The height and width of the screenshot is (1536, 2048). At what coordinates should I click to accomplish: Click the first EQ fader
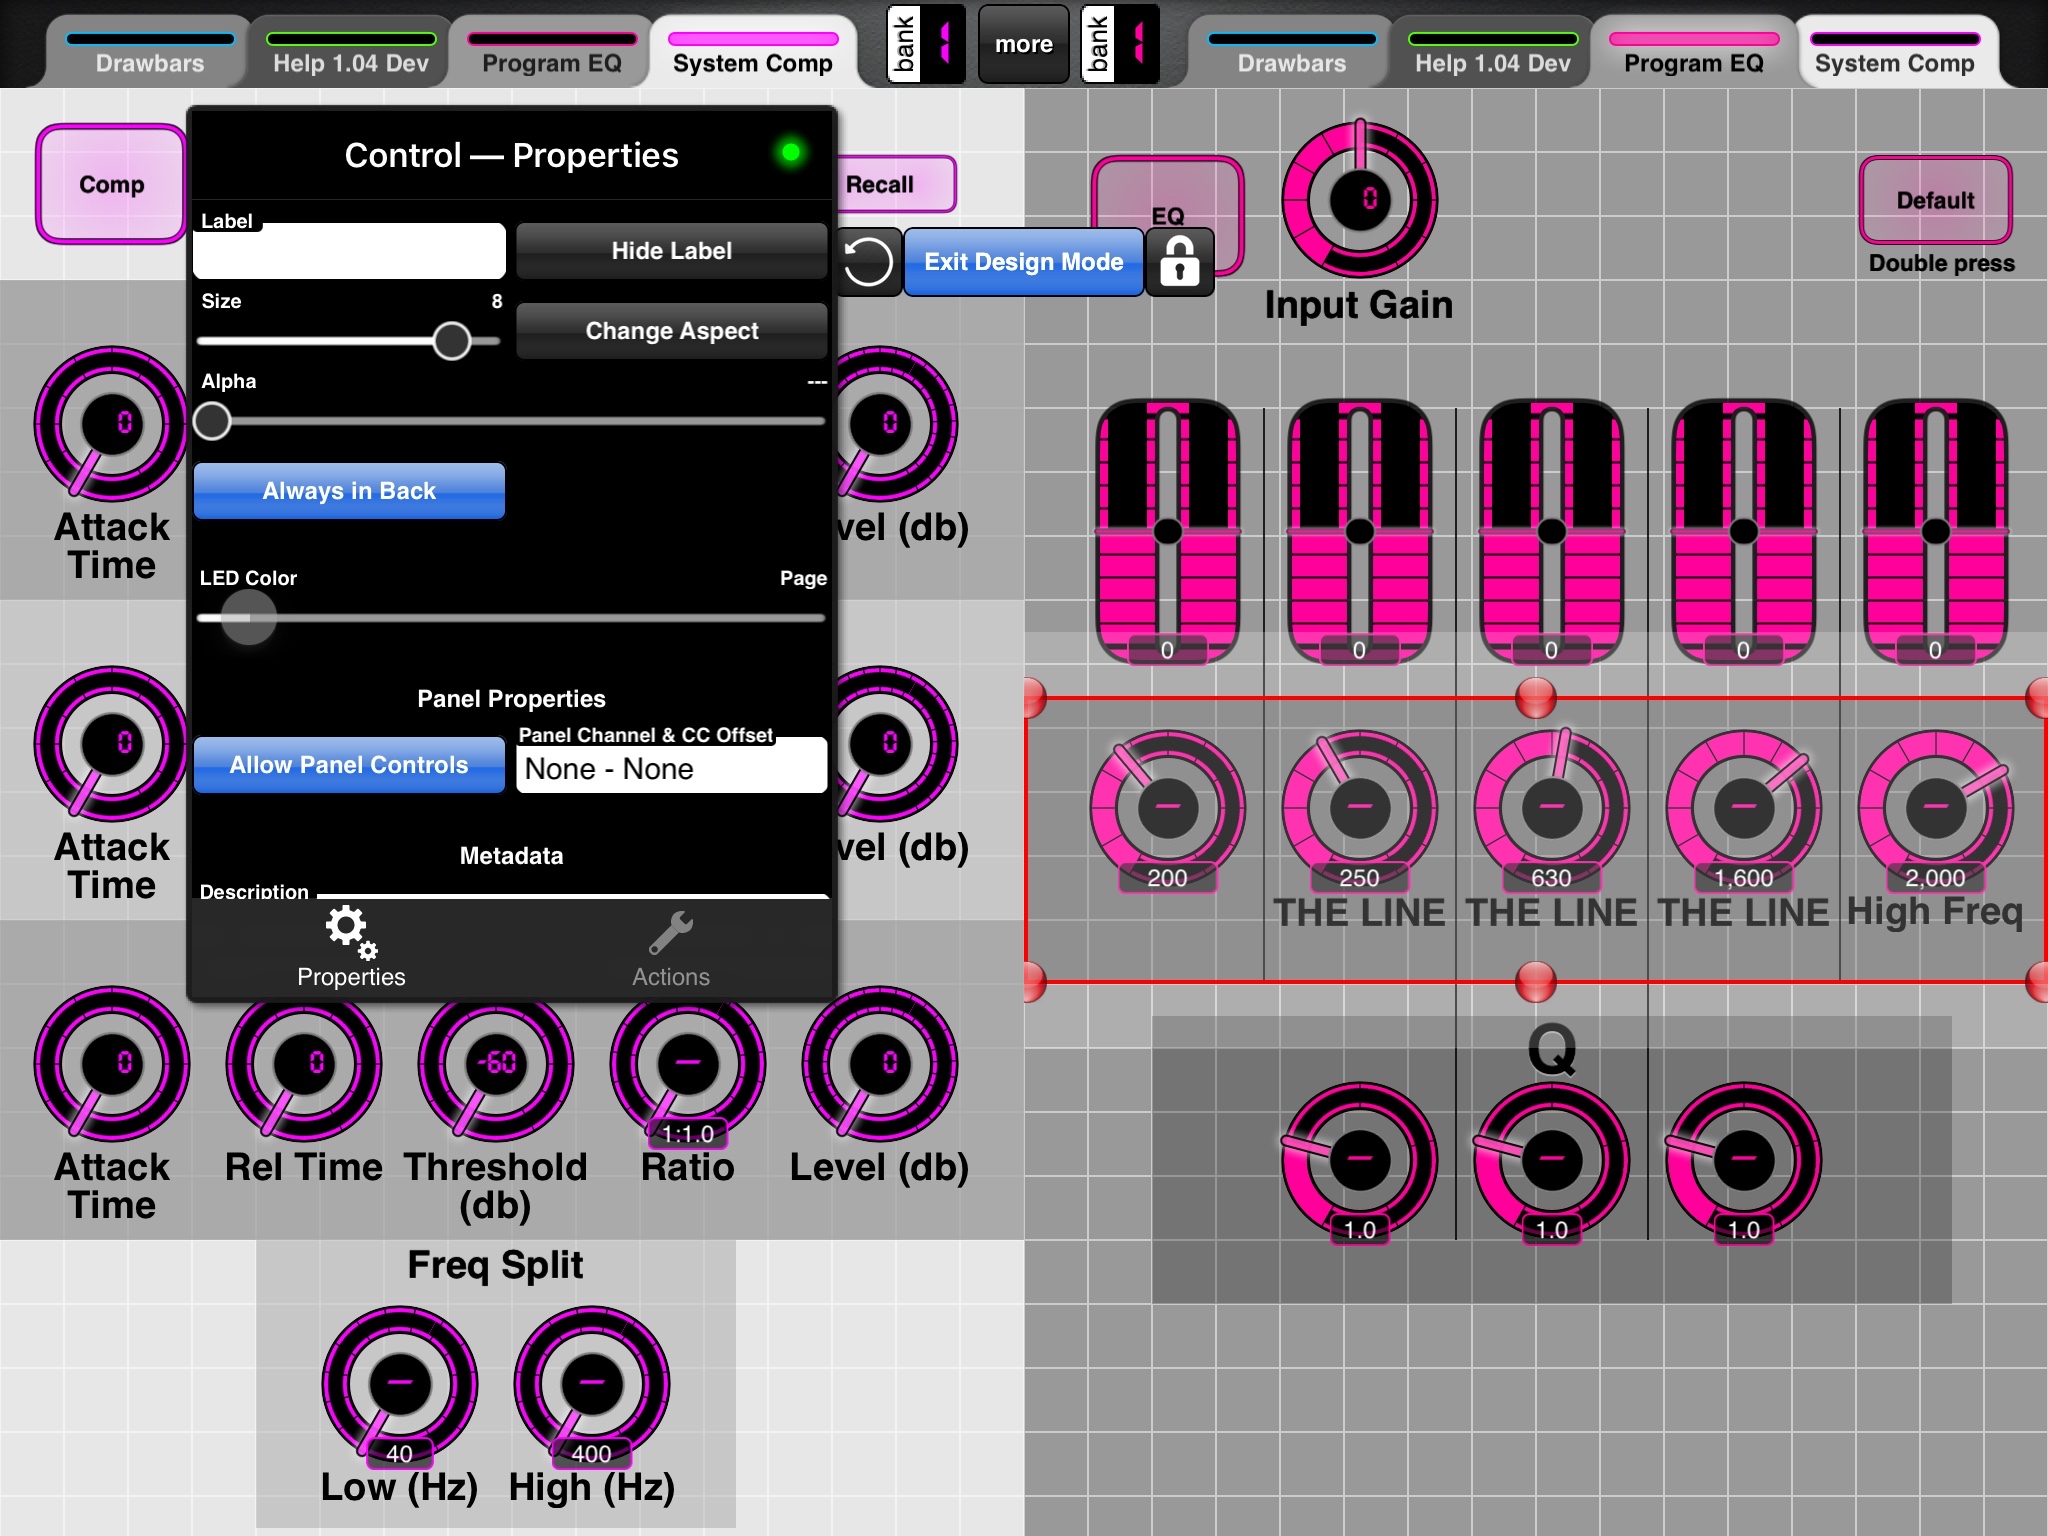[1167, 531]
